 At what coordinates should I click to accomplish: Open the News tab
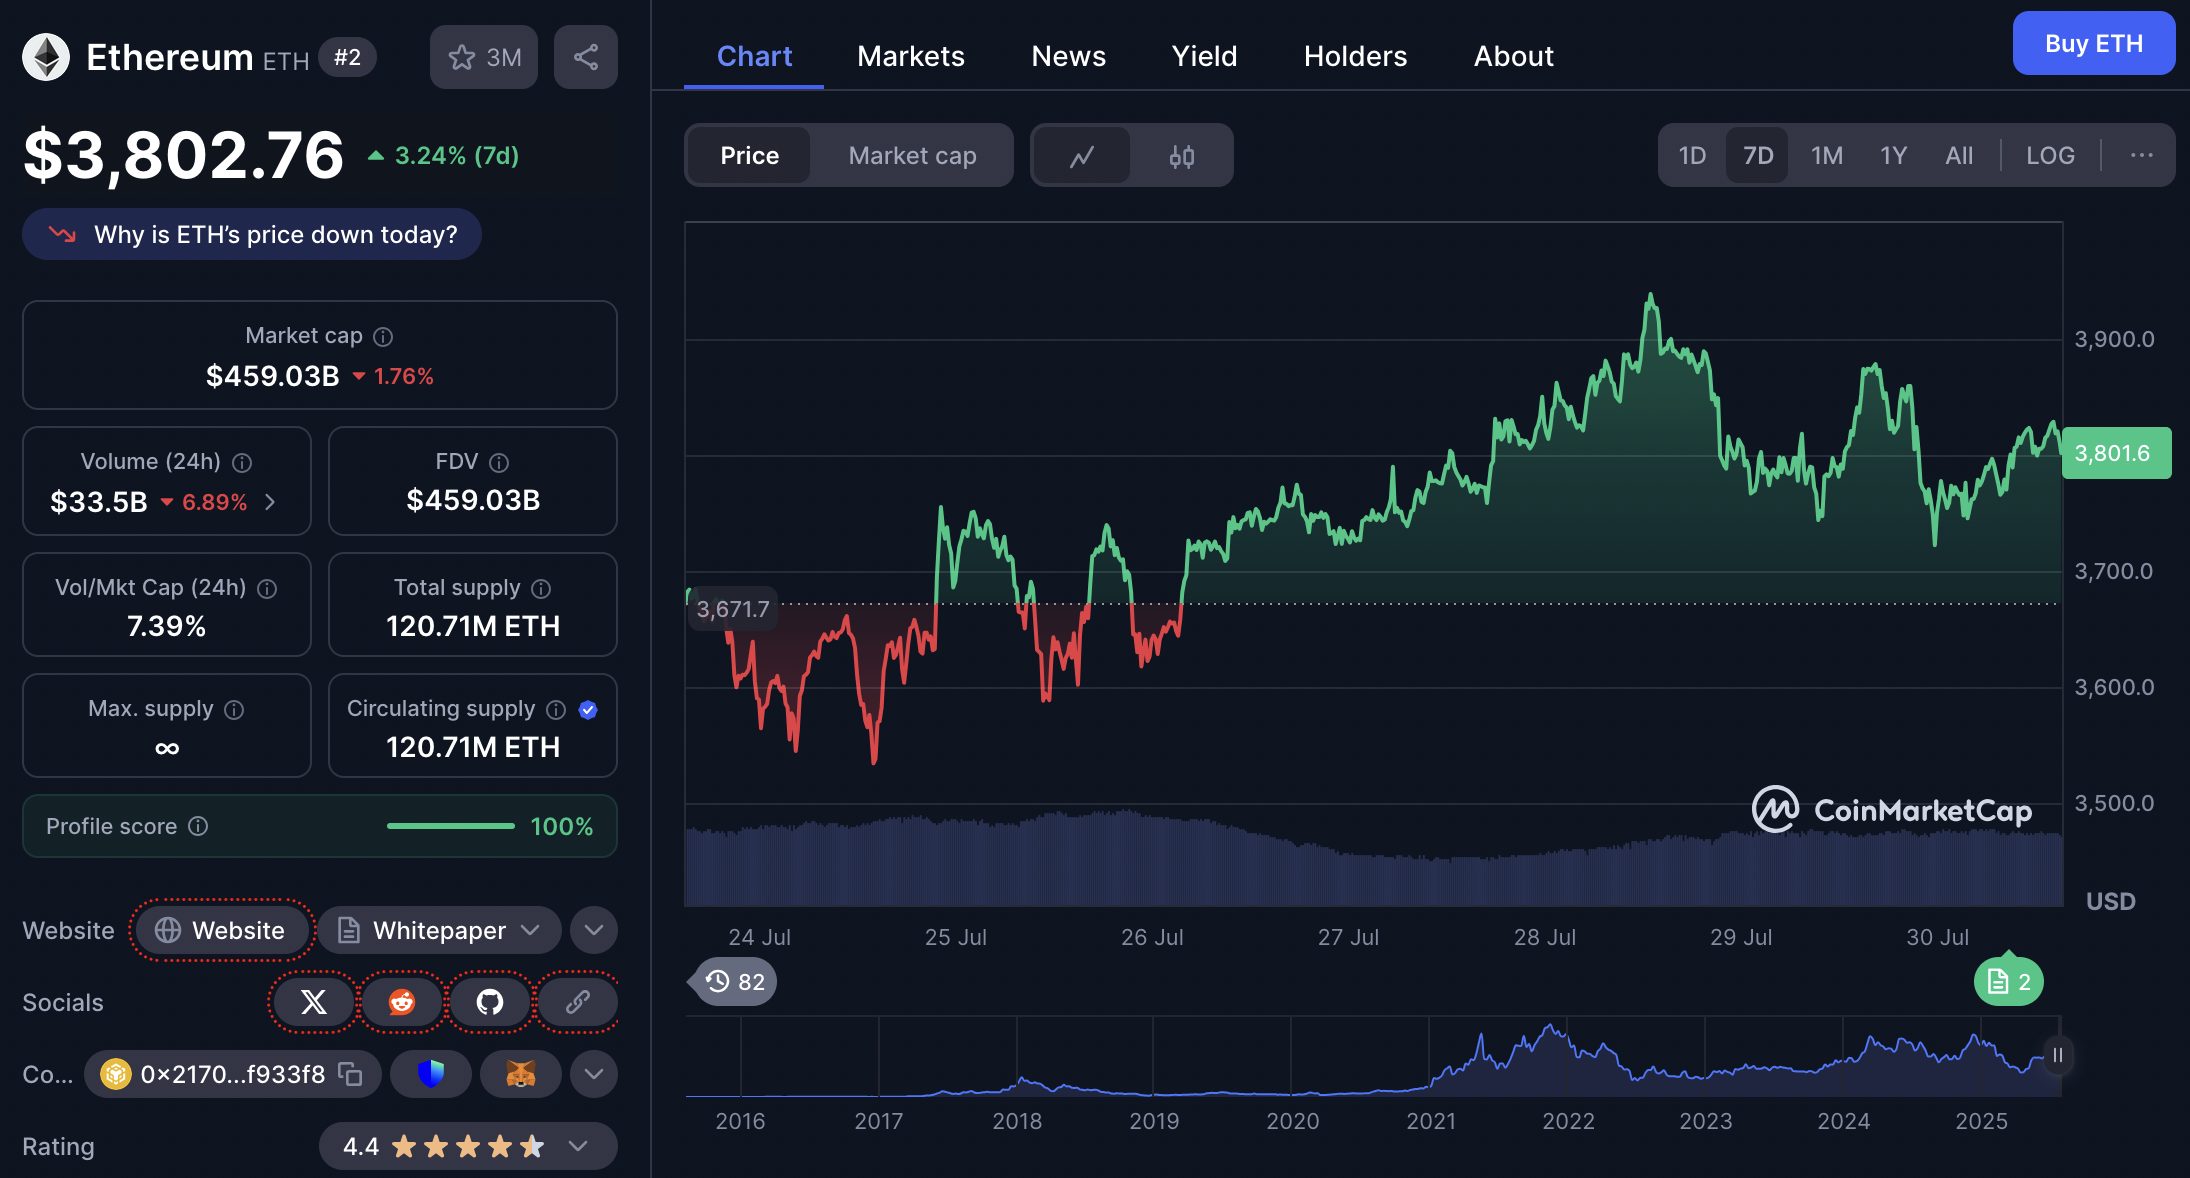coord(1068,56)
